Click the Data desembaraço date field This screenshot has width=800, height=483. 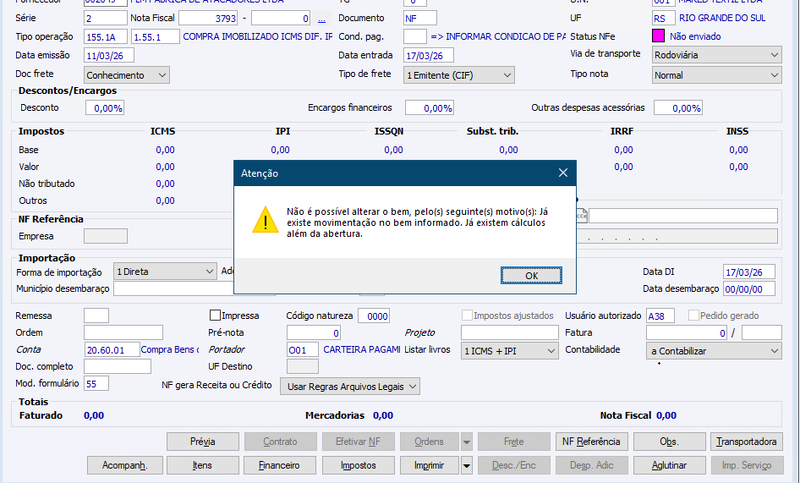749,289
